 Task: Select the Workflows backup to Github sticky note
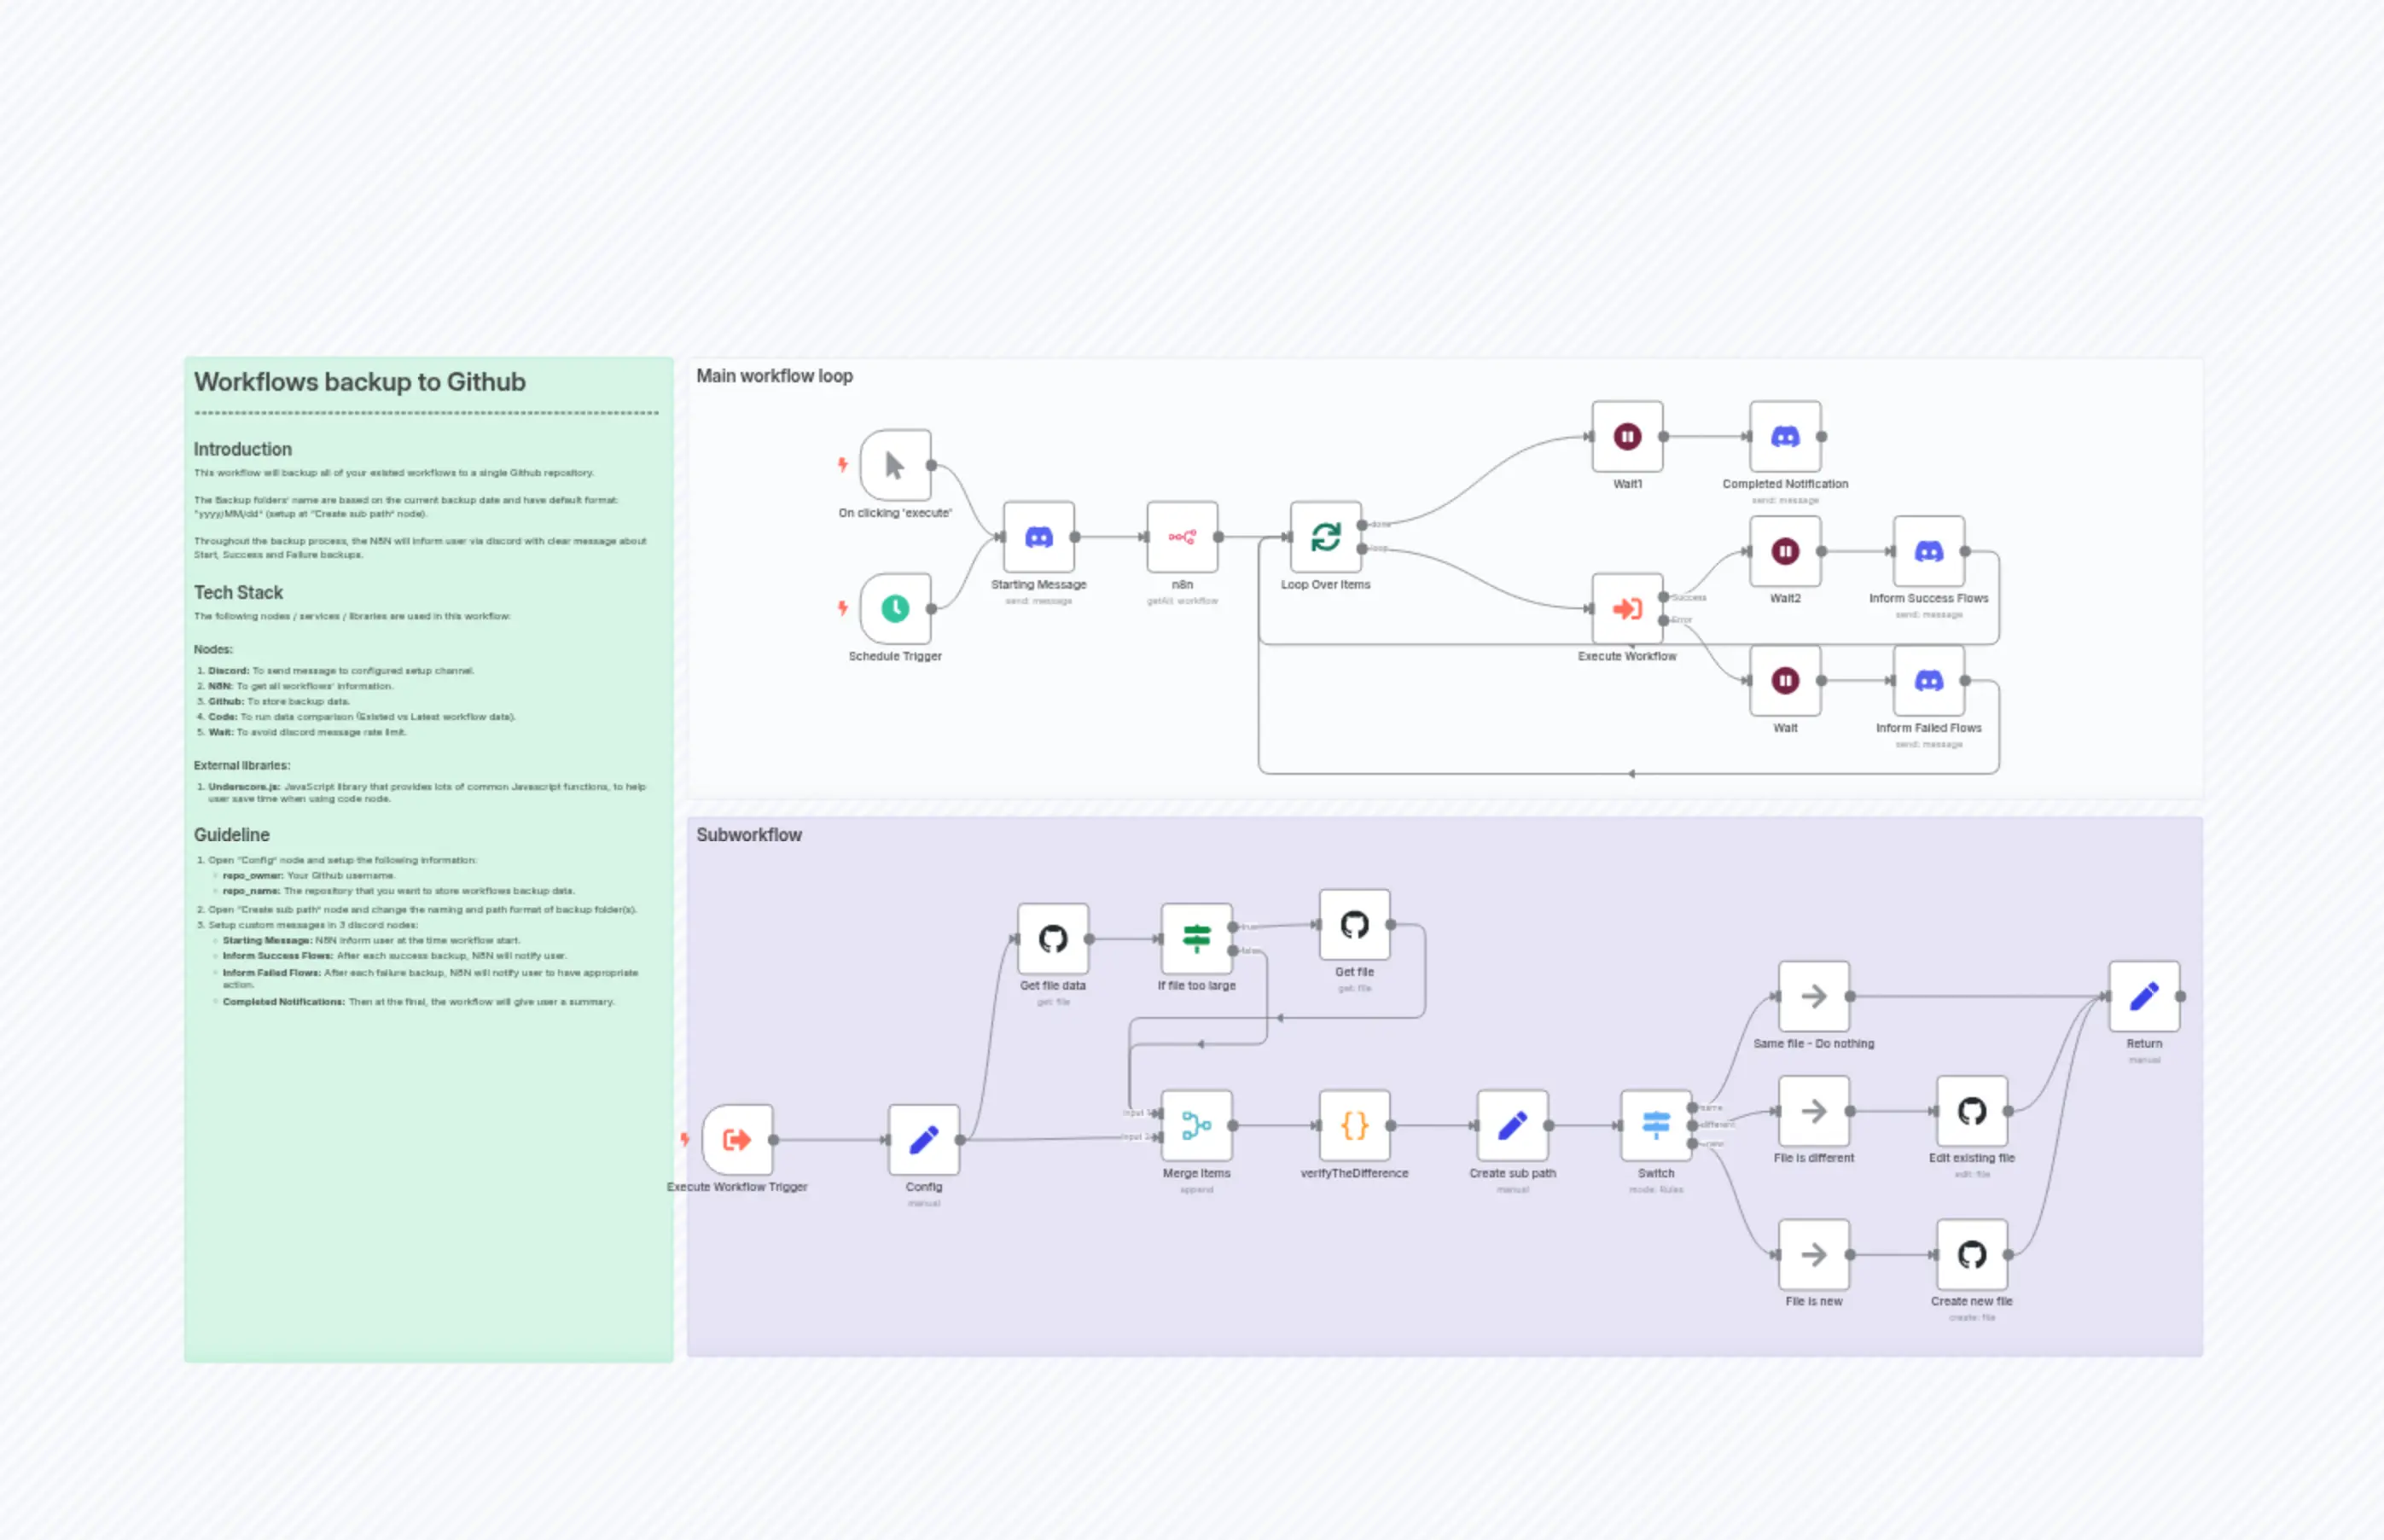pos(428,1150)
